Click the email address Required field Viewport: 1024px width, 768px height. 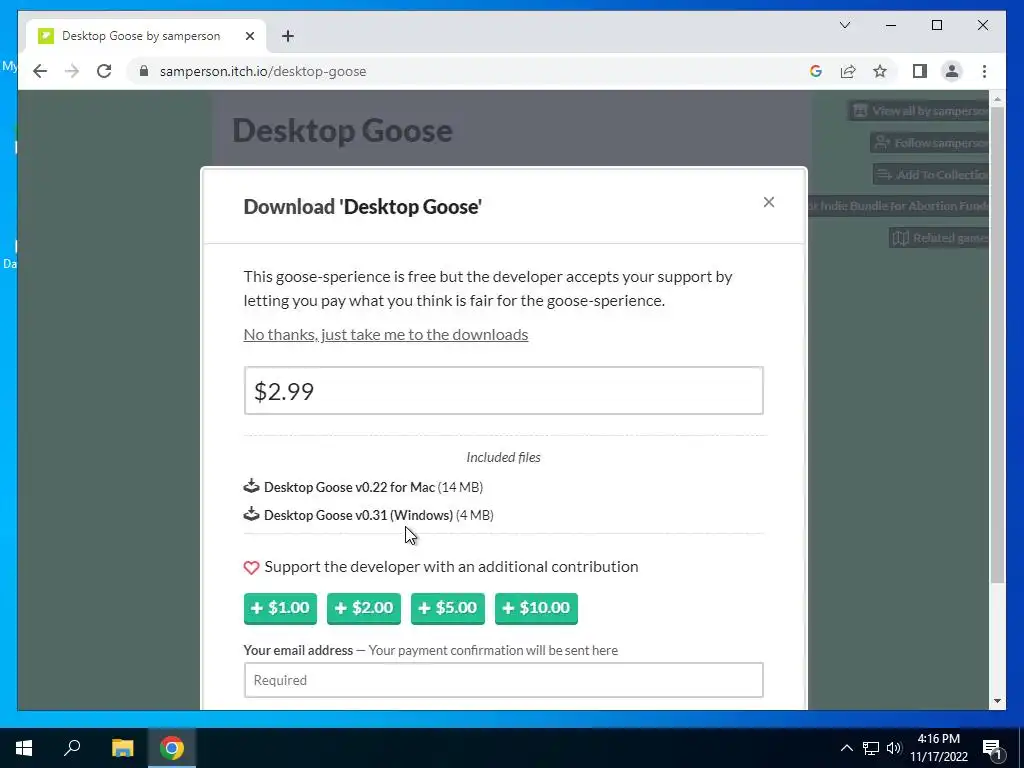(x=504, y=680)
